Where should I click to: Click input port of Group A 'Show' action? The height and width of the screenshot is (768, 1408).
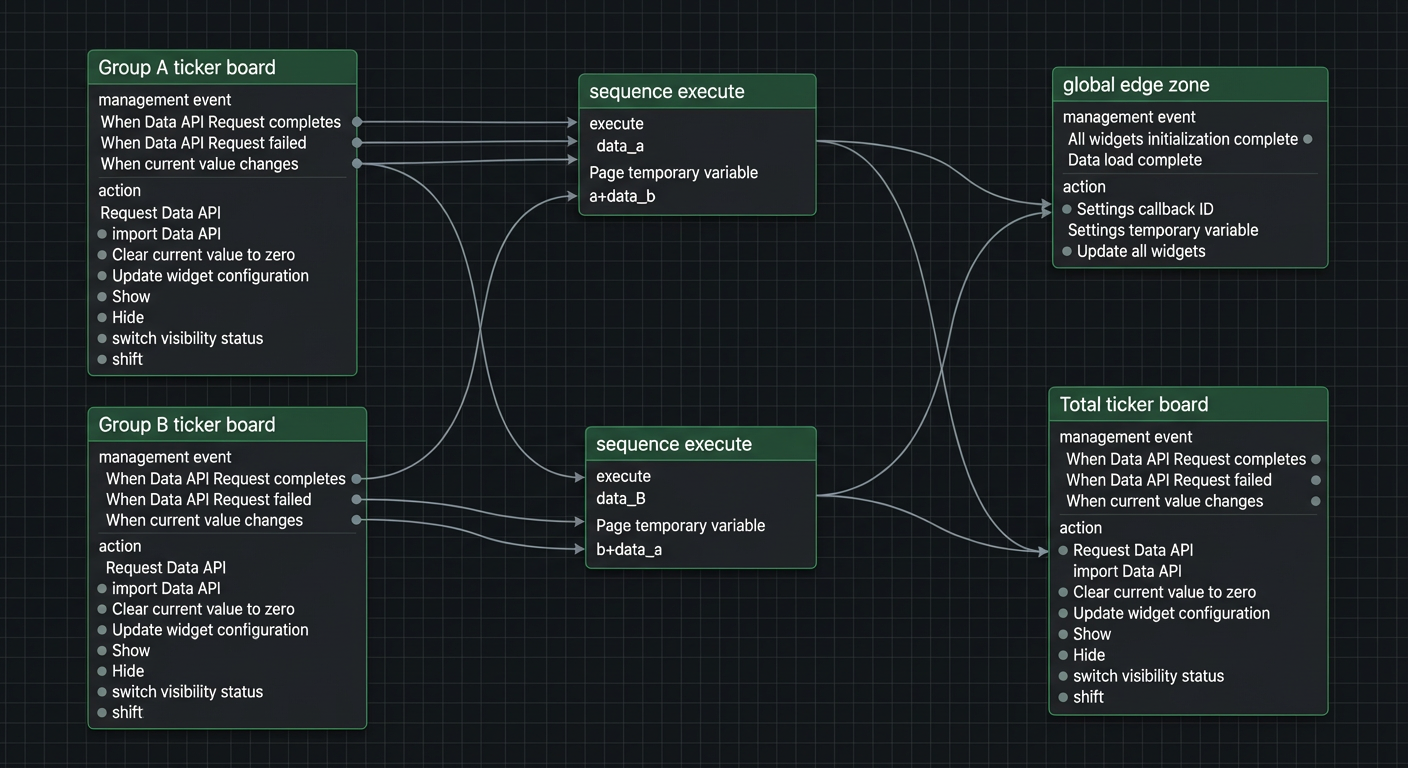(x=102, y=297)
